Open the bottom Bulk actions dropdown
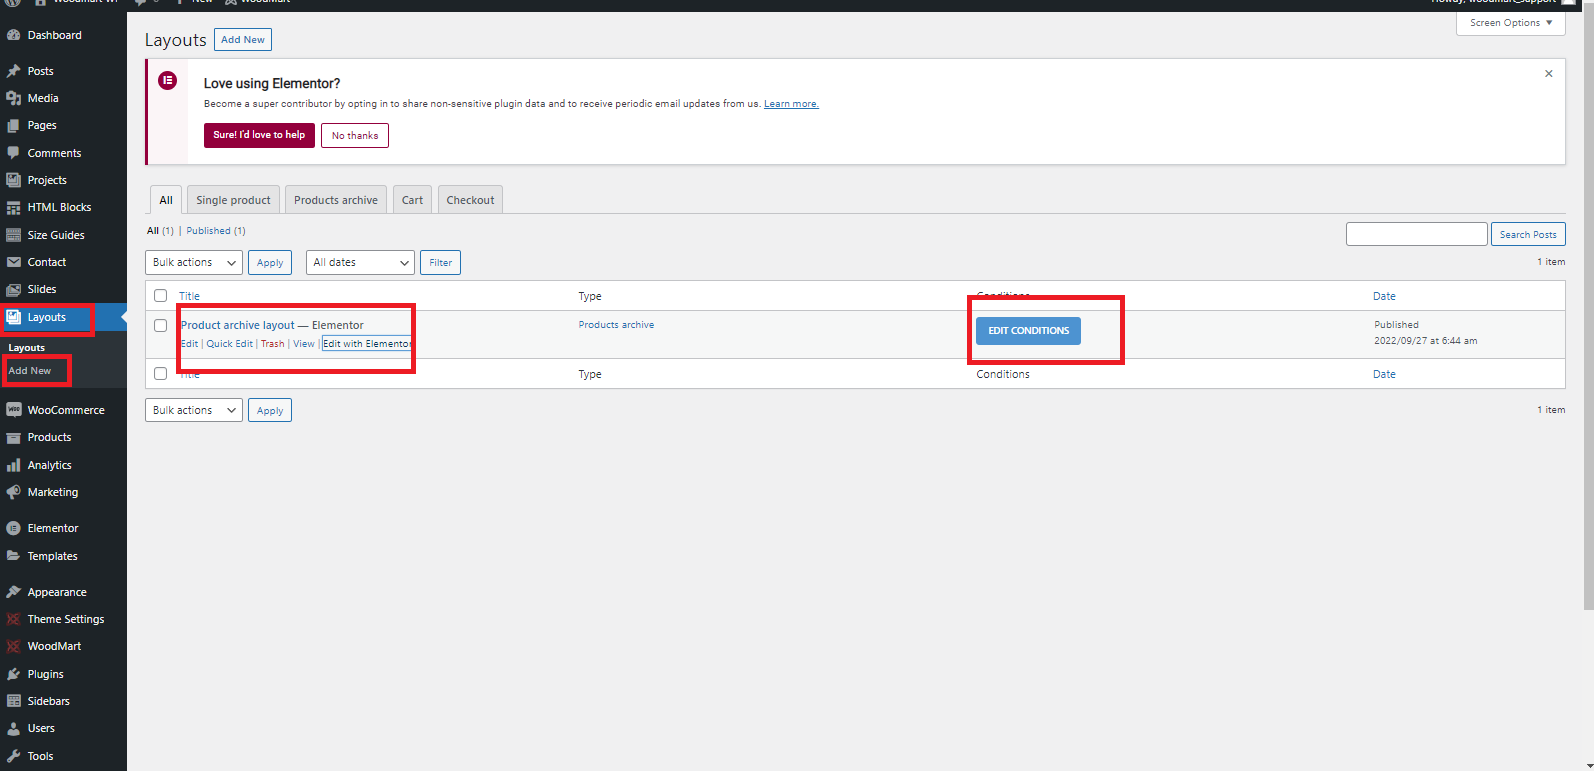The width and height of the screenshot is (1594, 771). coord(194,410)
